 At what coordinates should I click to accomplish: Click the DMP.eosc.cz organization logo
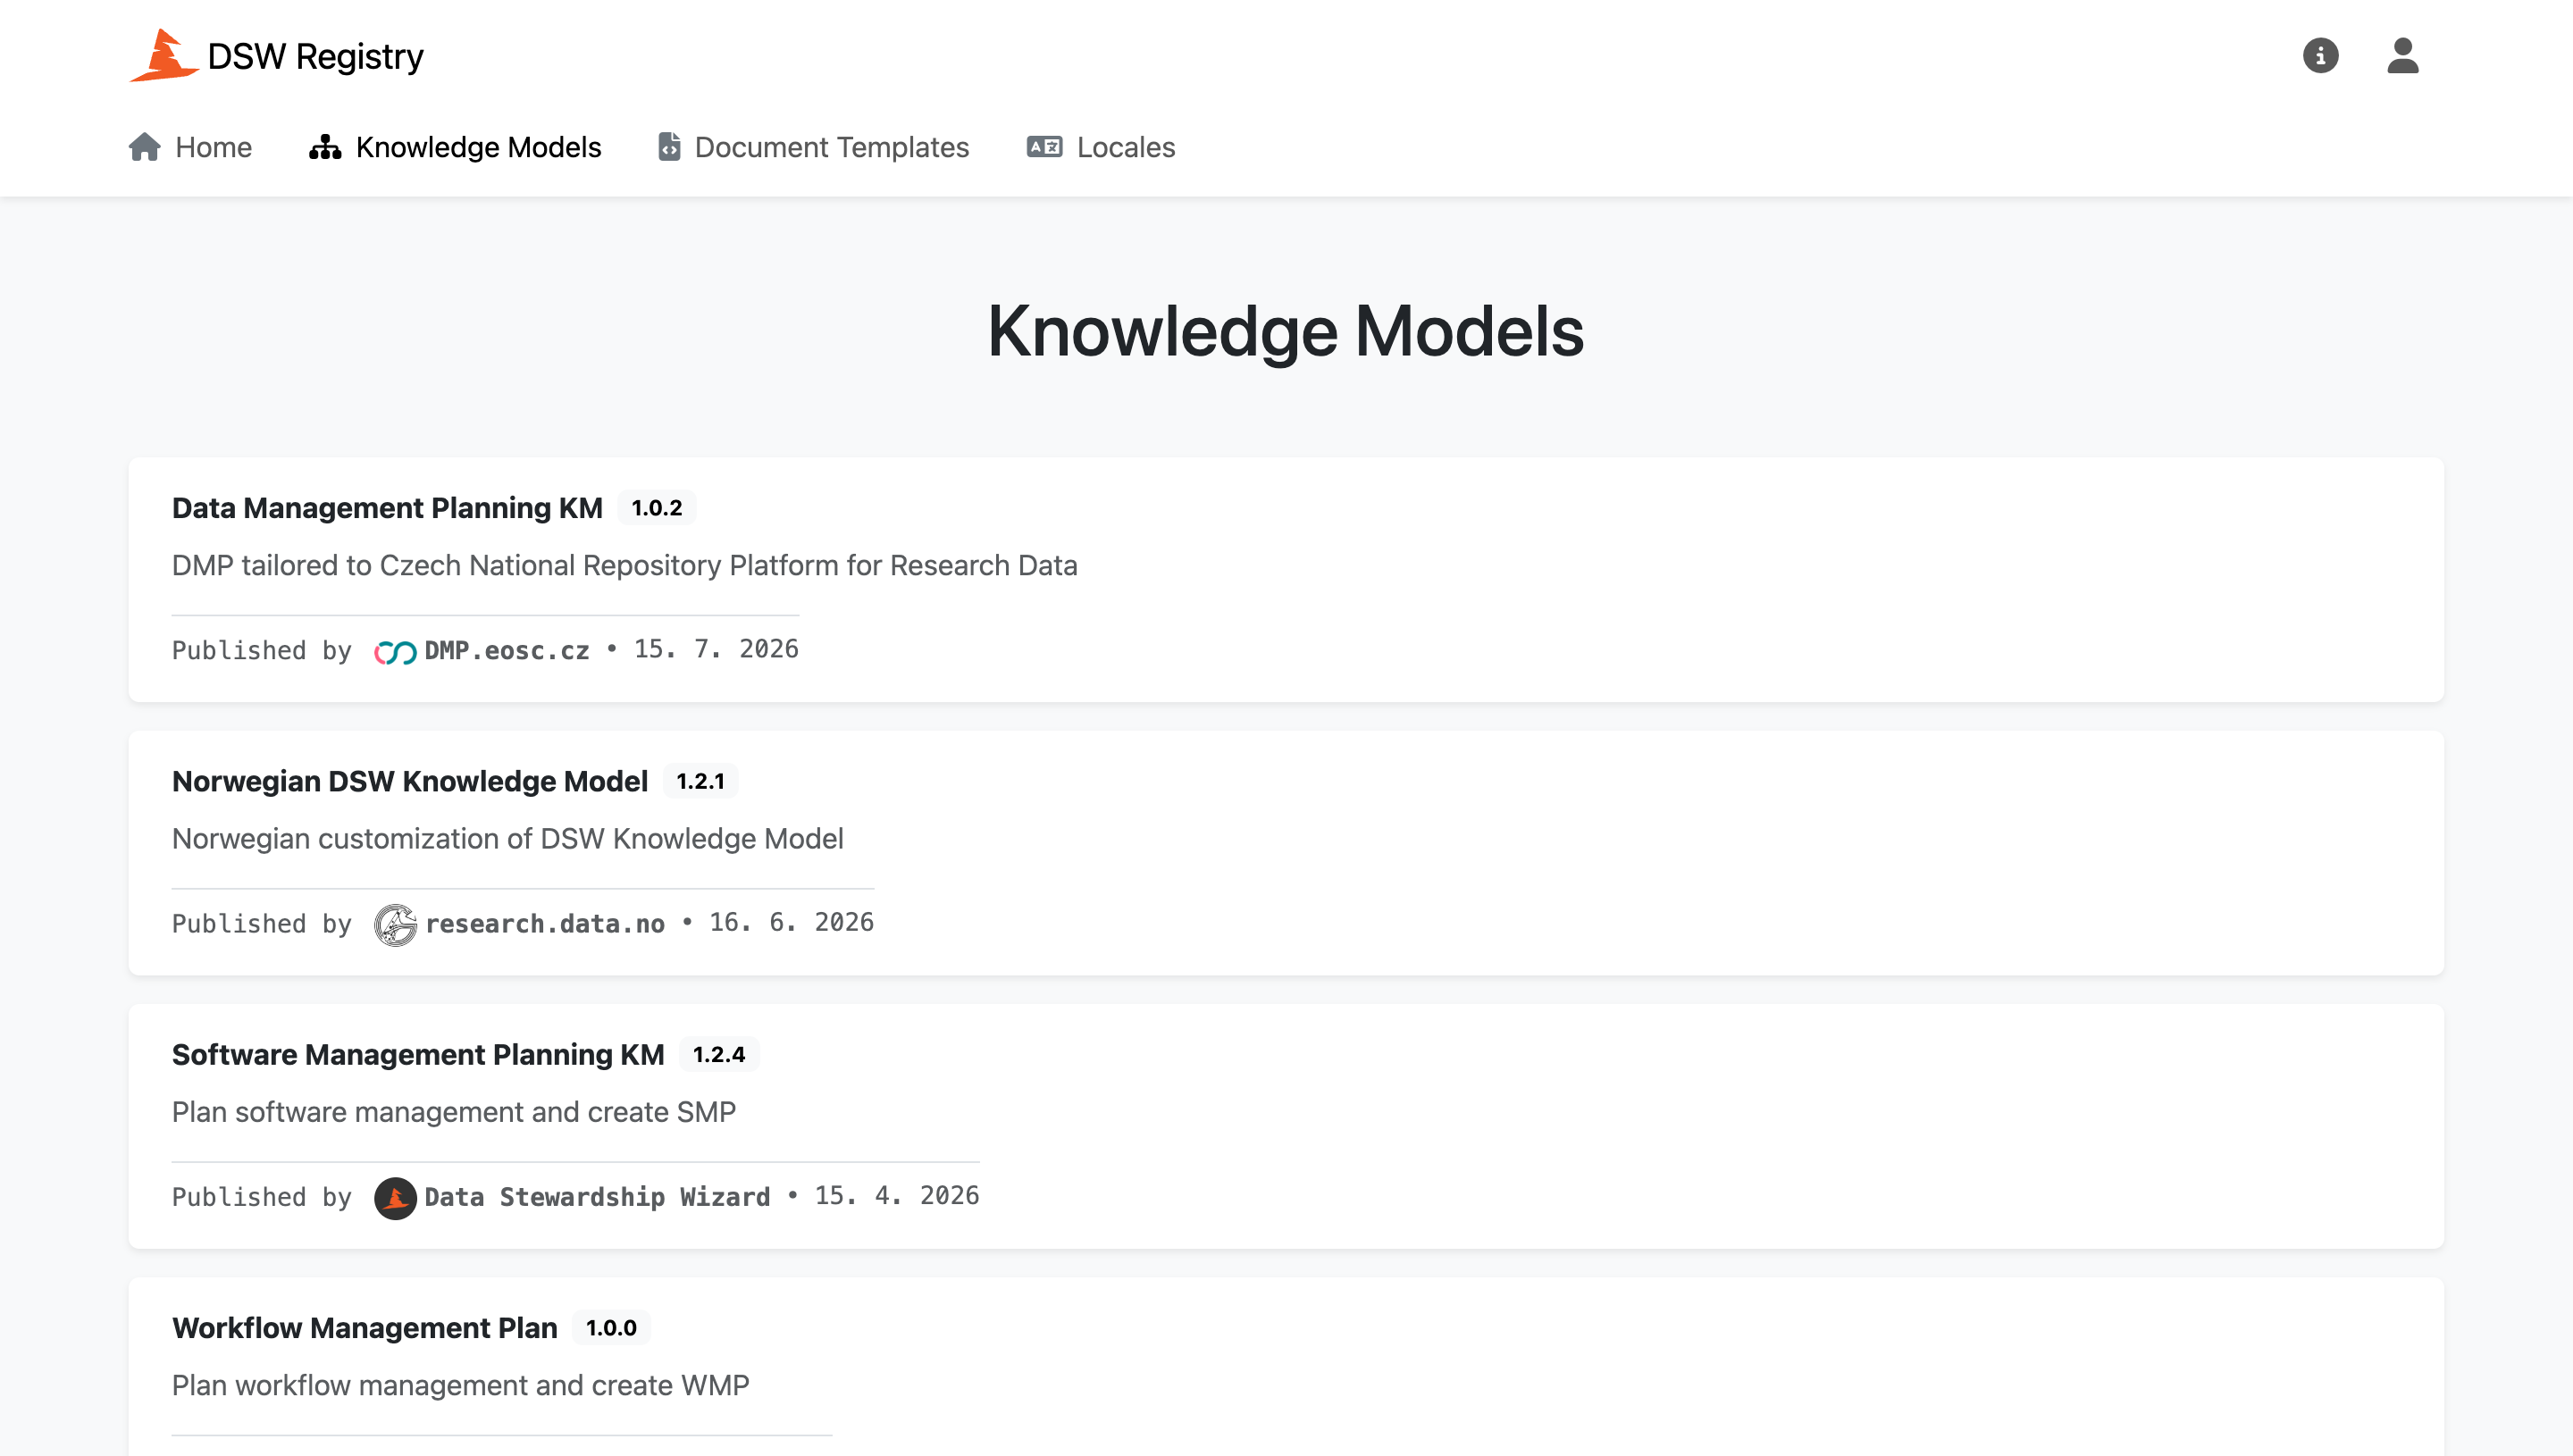coord(395,652)
